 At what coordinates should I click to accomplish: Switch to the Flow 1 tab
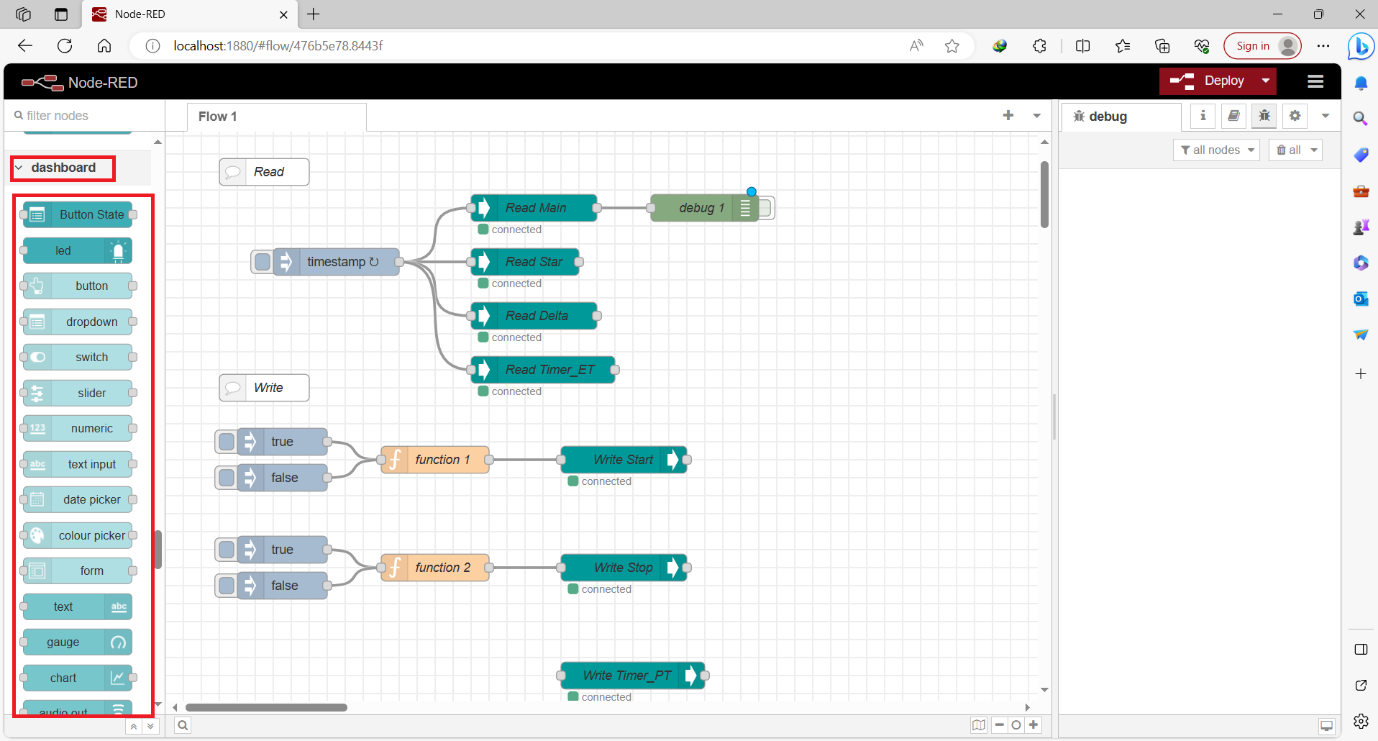pyautogui.click(x=277, y=117)
